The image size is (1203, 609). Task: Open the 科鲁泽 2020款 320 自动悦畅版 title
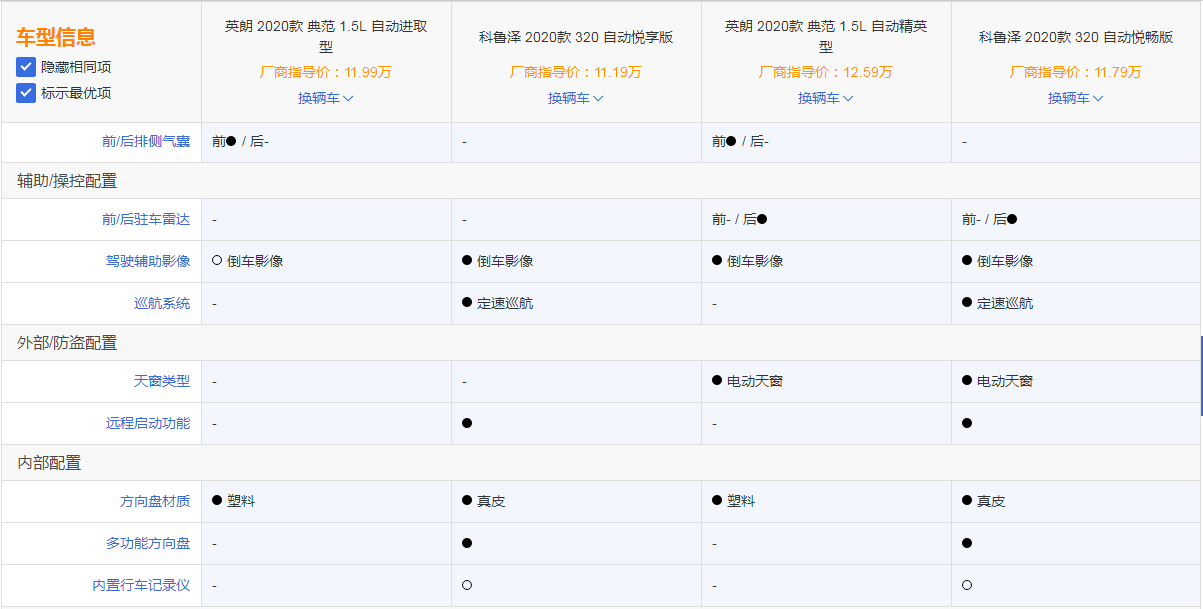pyautogui.click(x=1076, y=37)
